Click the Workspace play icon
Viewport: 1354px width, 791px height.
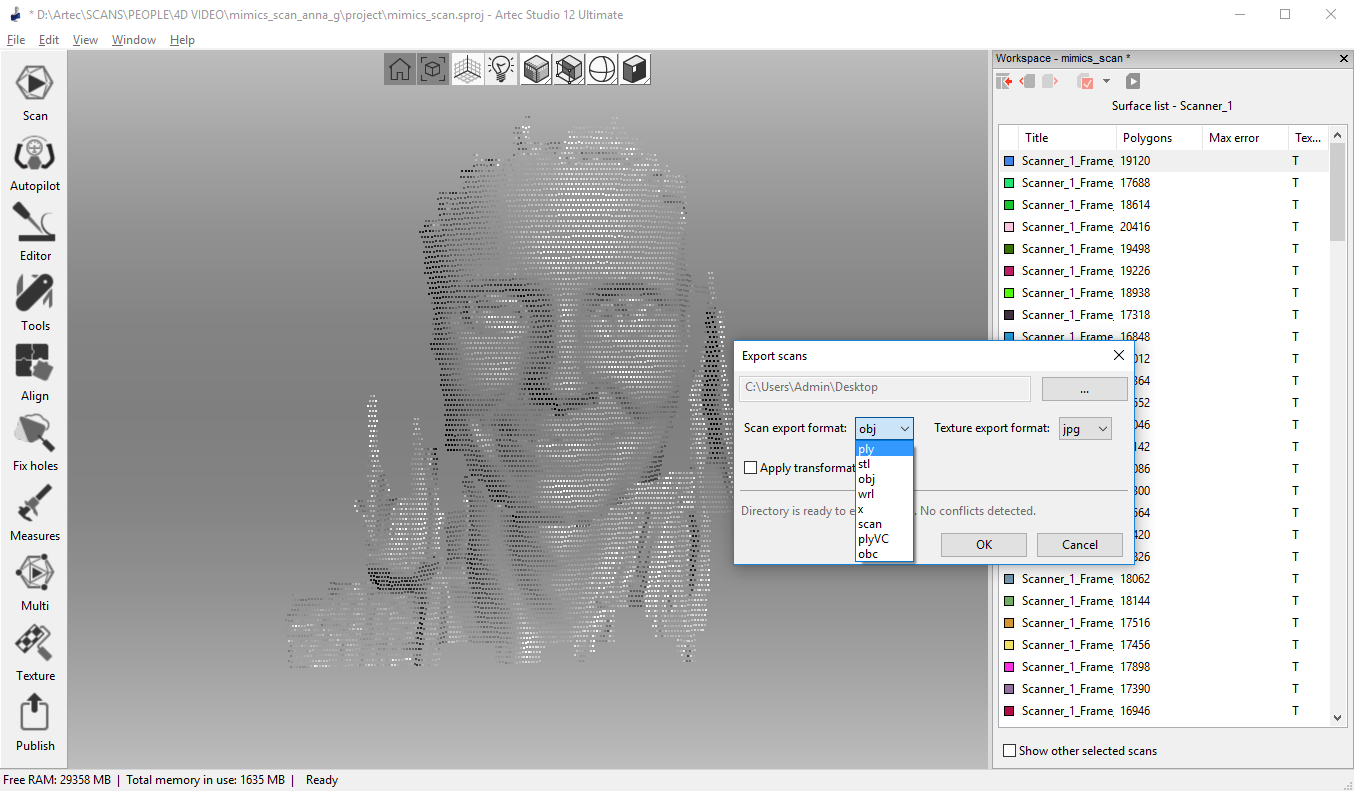pyautogui.click(x=1133, y=82)
